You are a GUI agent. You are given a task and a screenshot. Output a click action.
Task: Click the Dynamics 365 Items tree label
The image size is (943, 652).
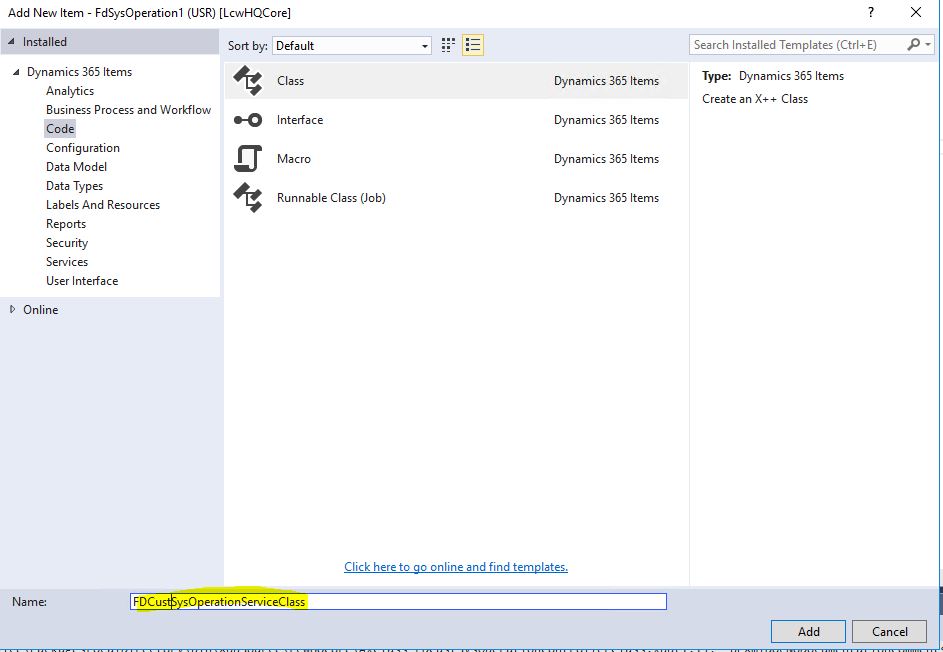pos(79,72)
